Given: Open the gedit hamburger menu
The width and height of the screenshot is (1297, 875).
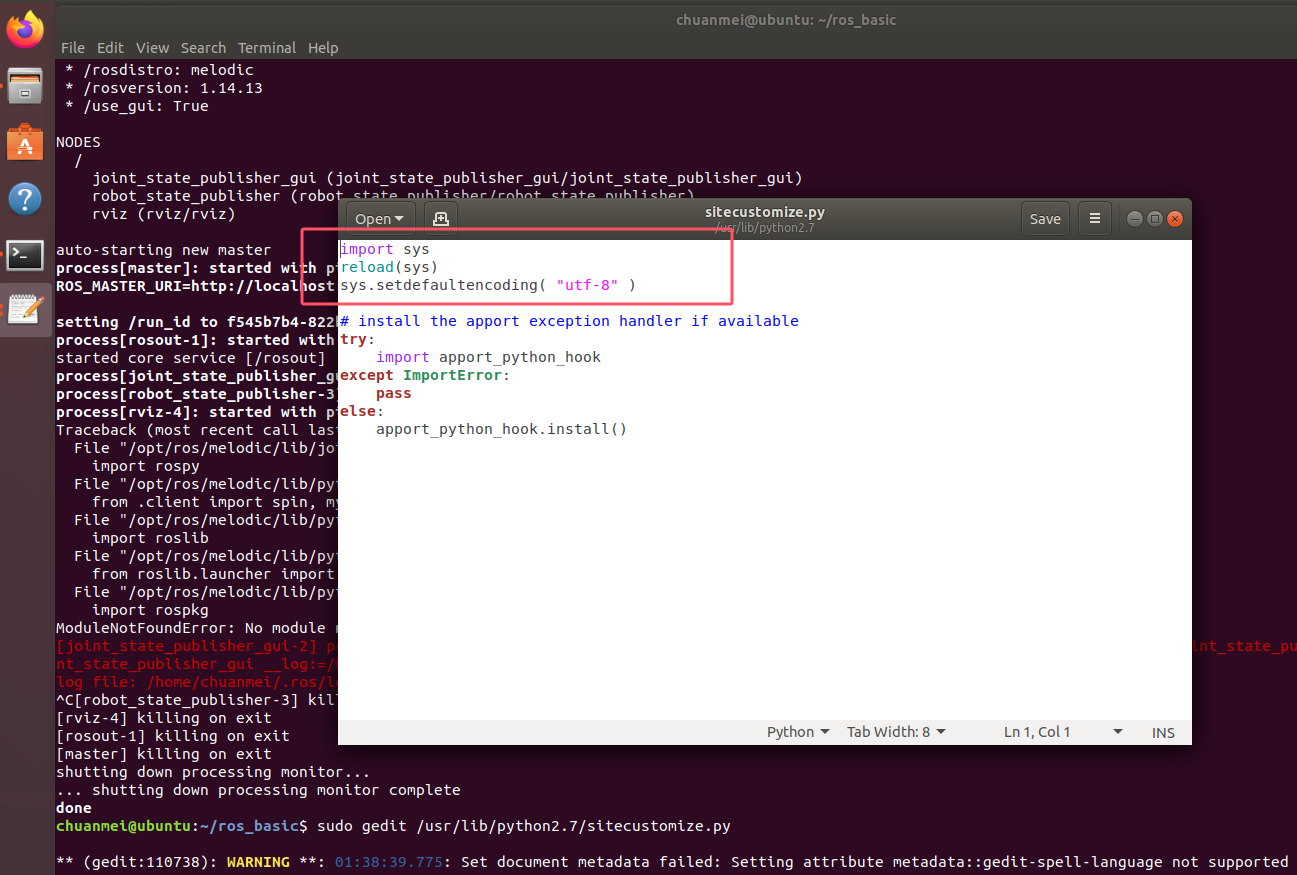Looking at the screenshot, I should (1094, 218).
